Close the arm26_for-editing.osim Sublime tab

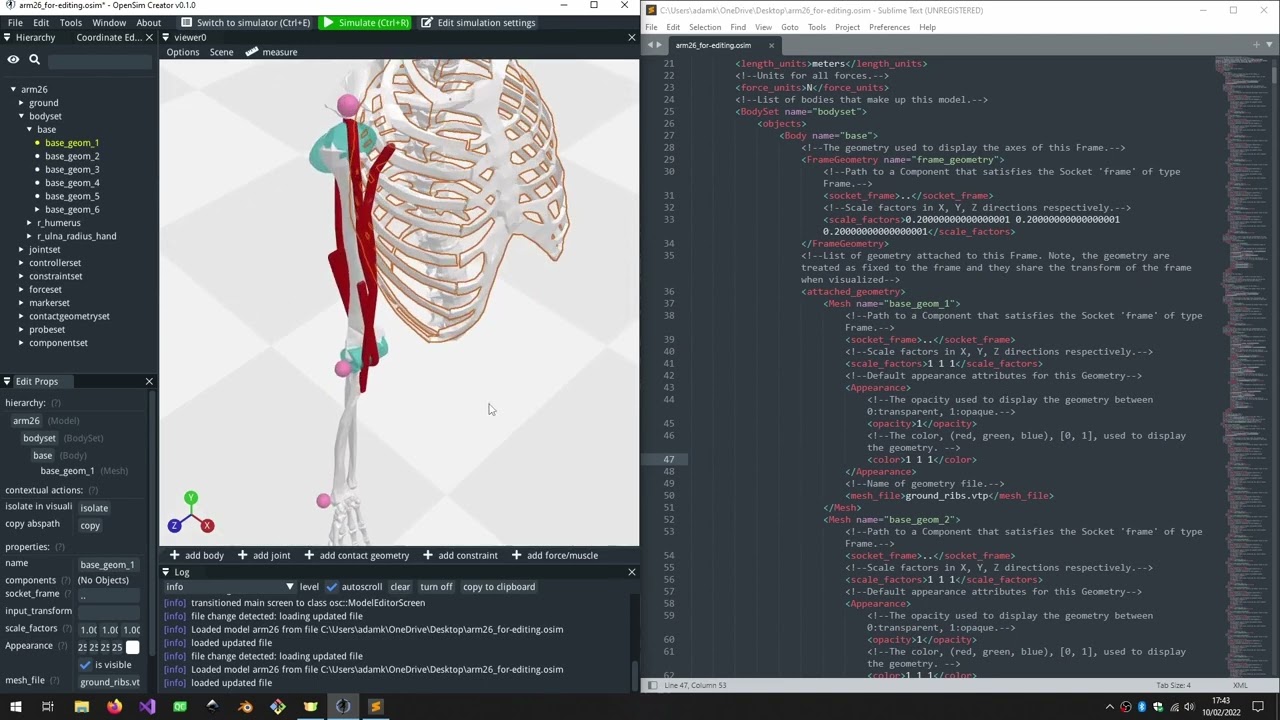(x=771, y=45)
